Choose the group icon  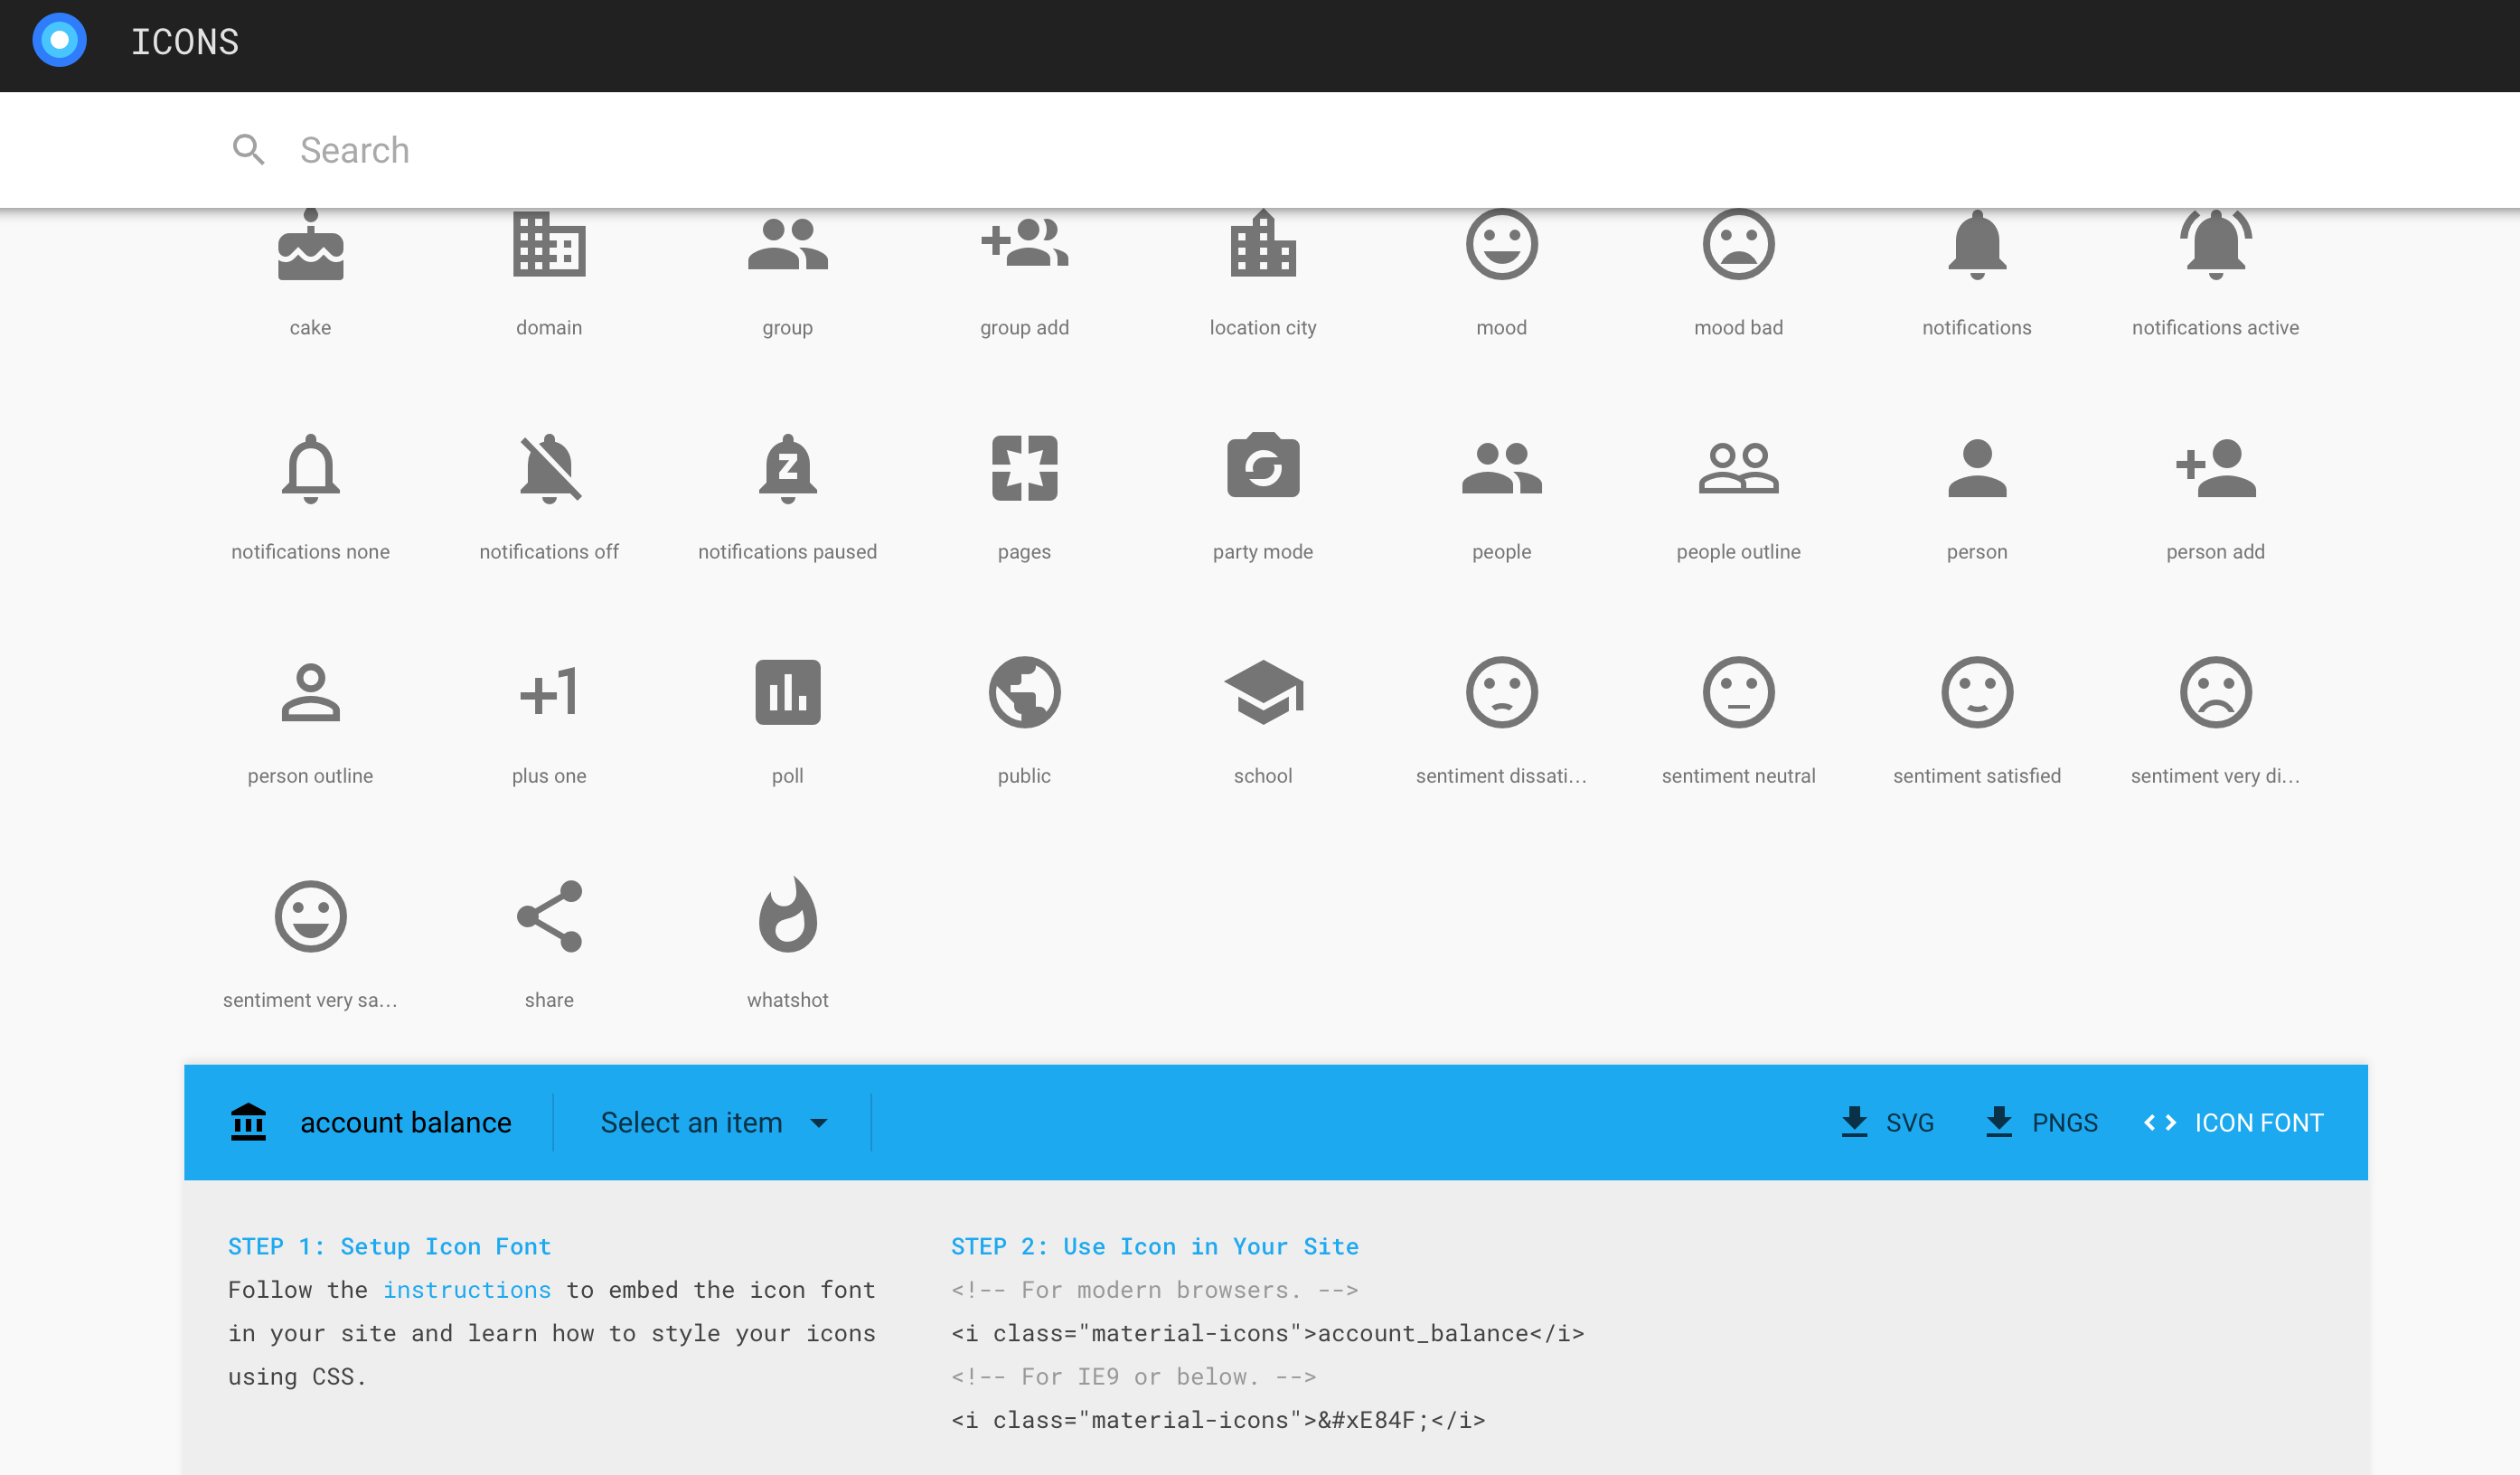(x=788, y=245)
